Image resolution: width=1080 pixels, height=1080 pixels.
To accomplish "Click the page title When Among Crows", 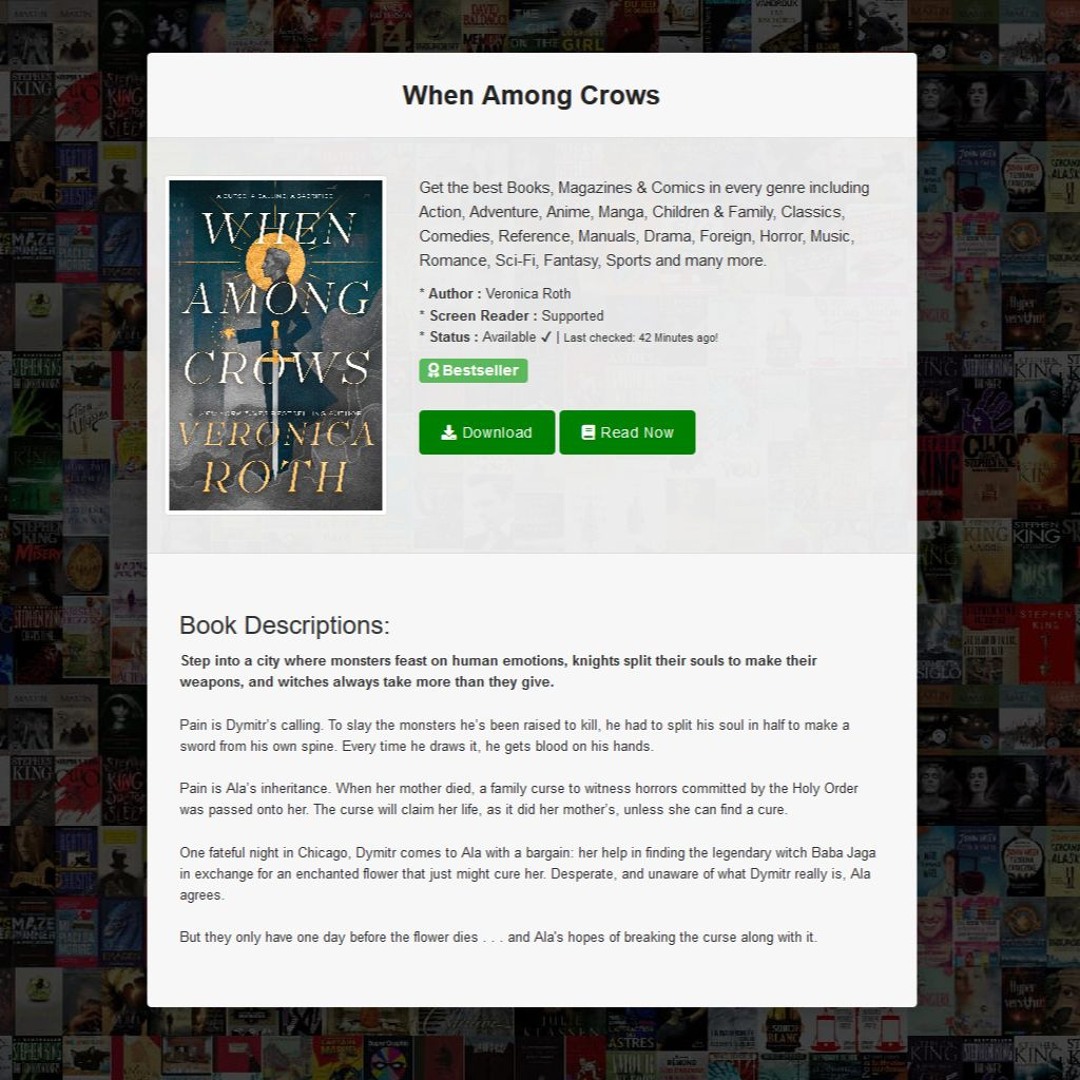I will (x=530, y=95).
